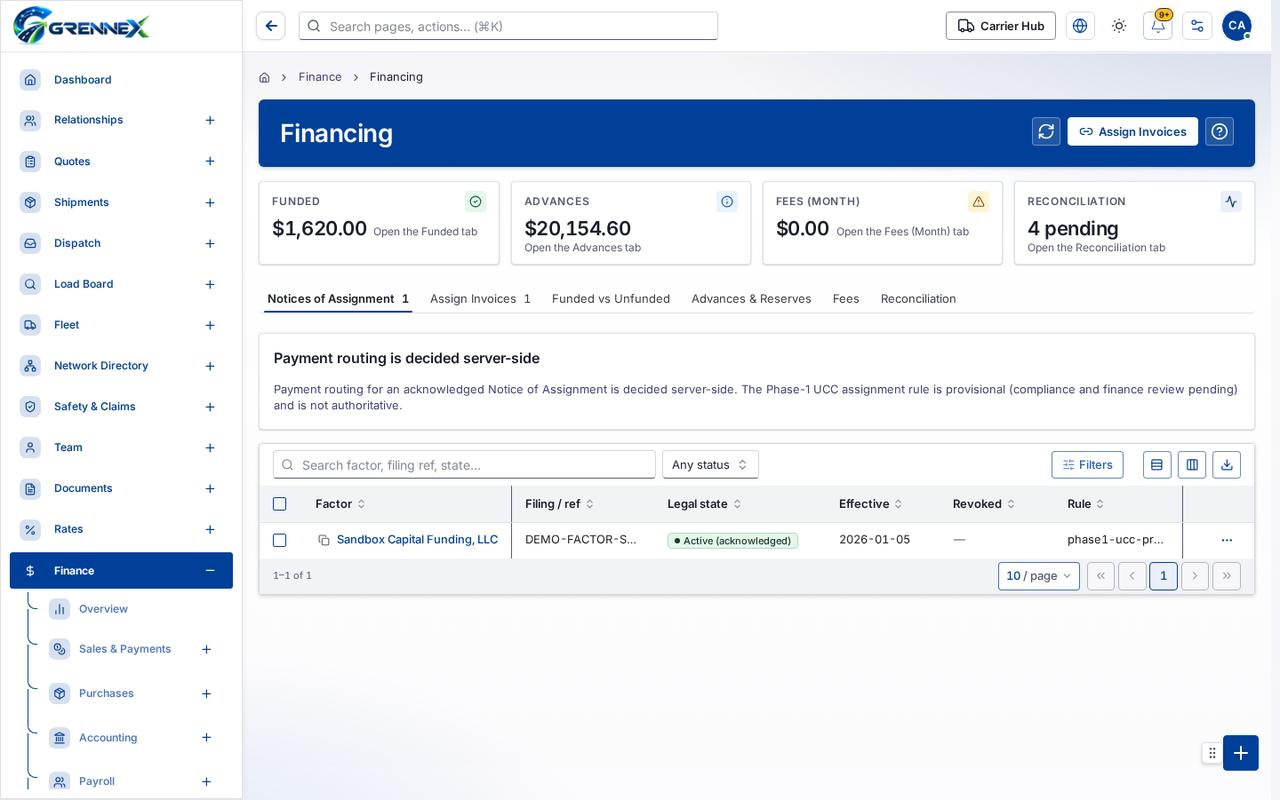This screenshot has width=1280, height=800.
Task: Click the refresh icon in Financing header
Action: click(x=1046, y=131)
